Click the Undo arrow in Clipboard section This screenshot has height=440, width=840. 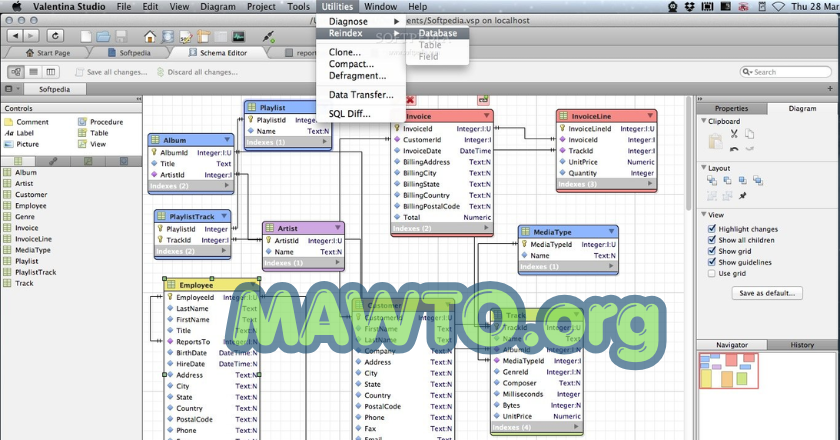click(734, 149)
